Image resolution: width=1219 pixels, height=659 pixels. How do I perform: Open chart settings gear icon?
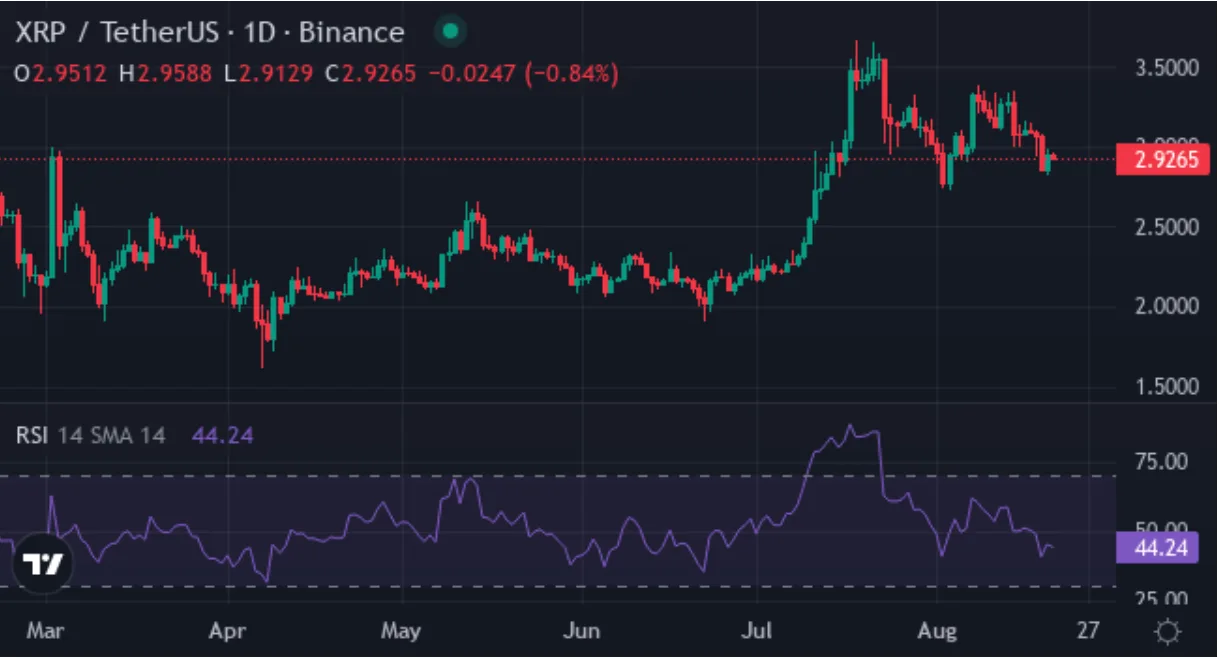tap(1166, 632)
